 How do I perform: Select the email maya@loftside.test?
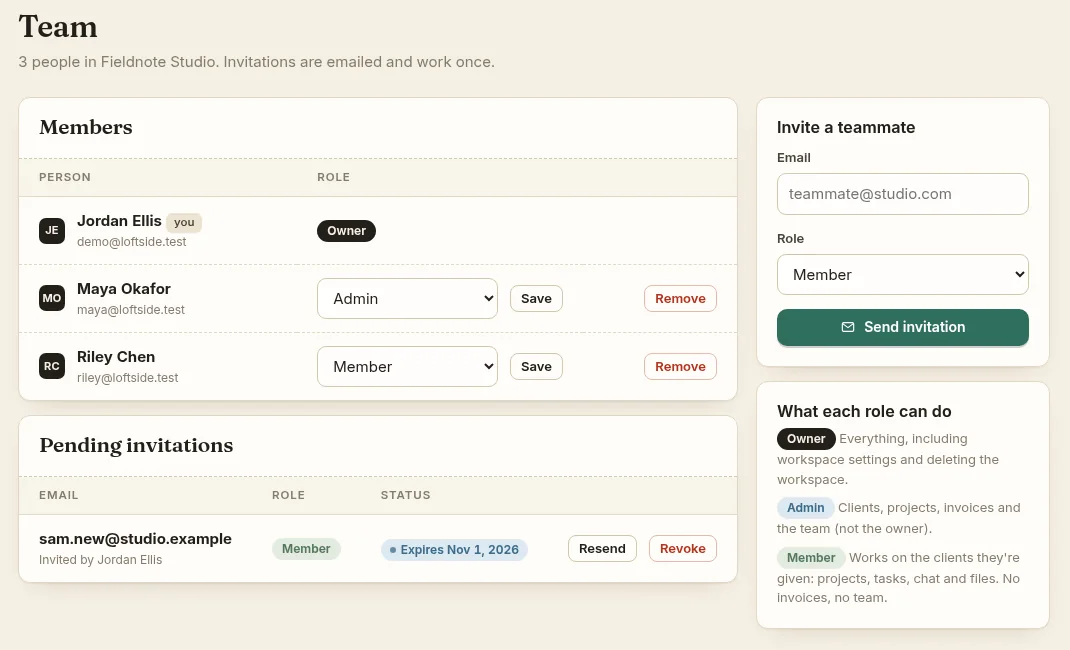[131, 310]
